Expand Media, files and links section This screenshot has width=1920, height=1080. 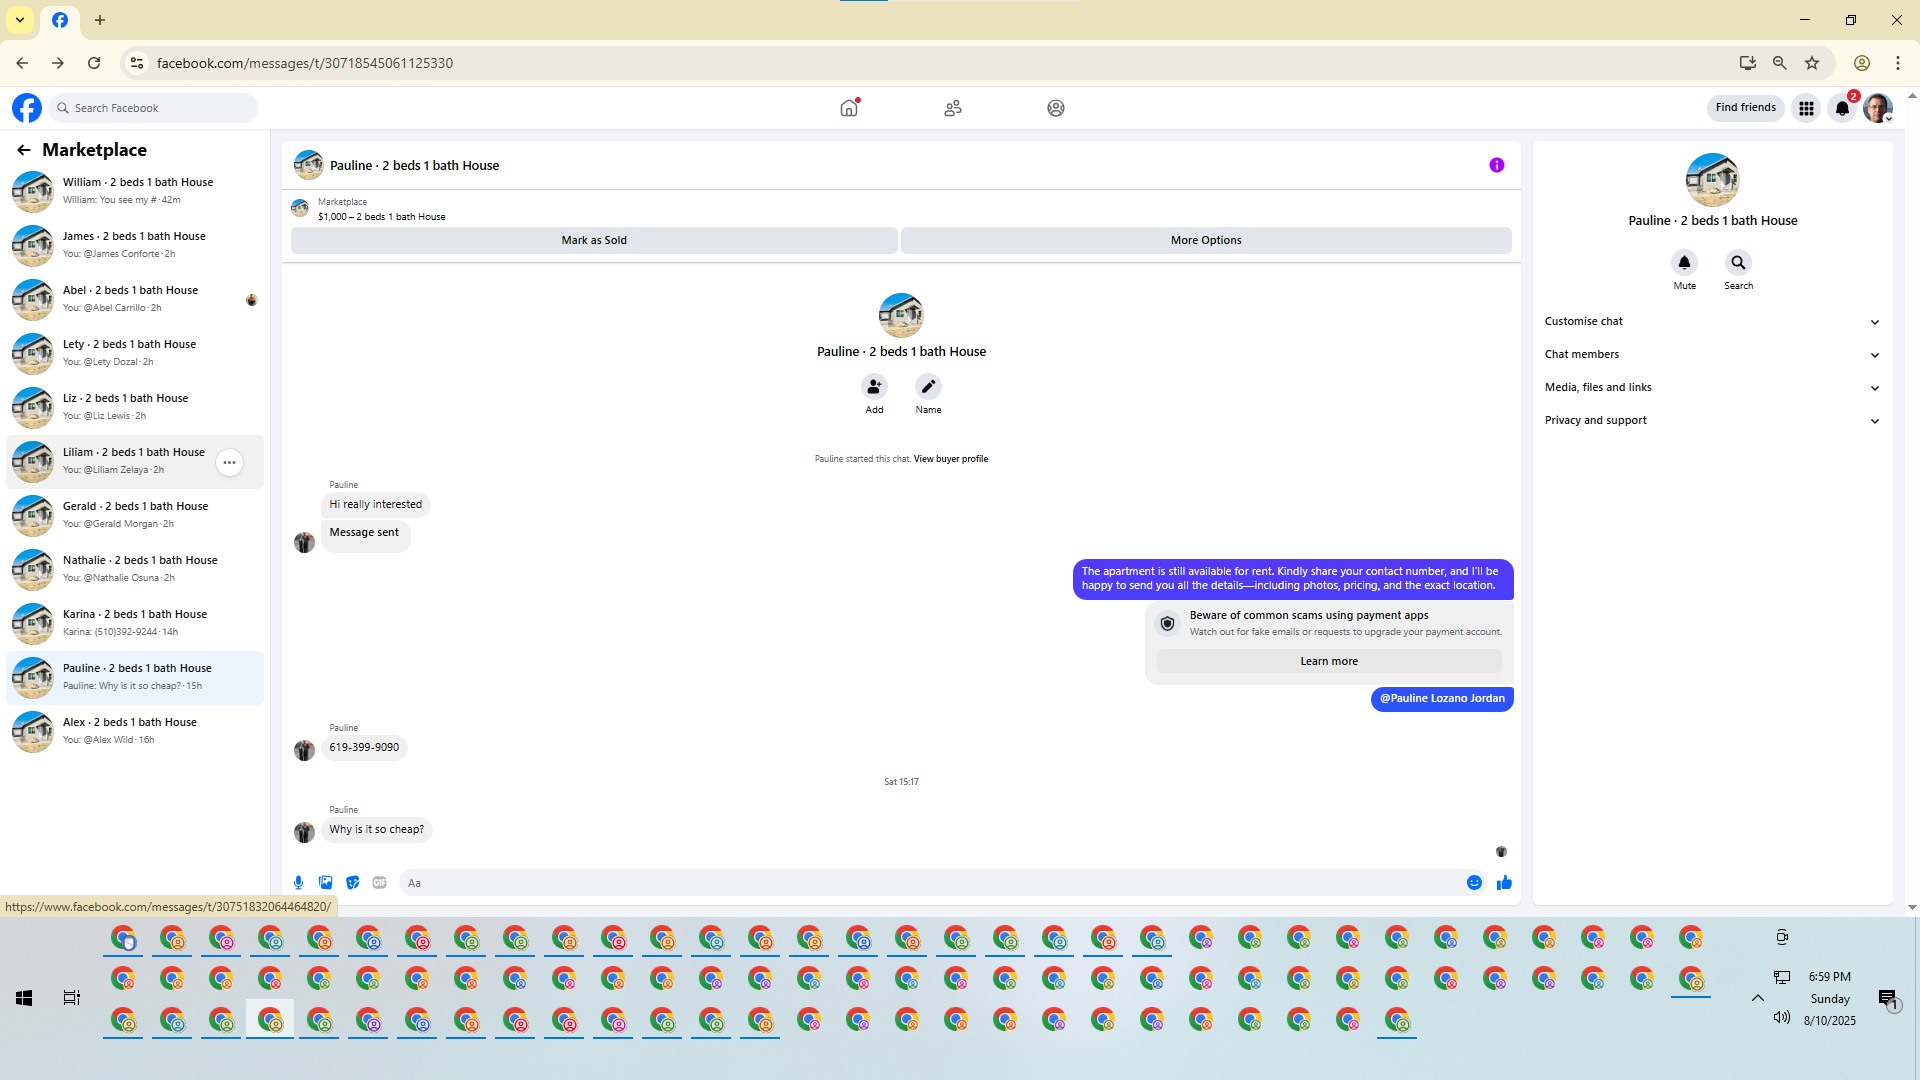pyautogui.click(x=1712, y=388)
